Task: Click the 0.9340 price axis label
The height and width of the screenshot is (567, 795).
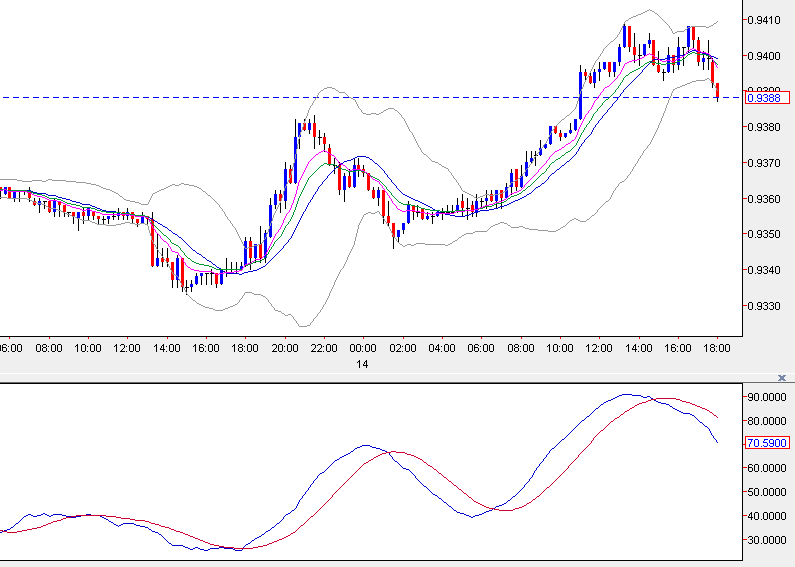Action: tap(764, 270)
